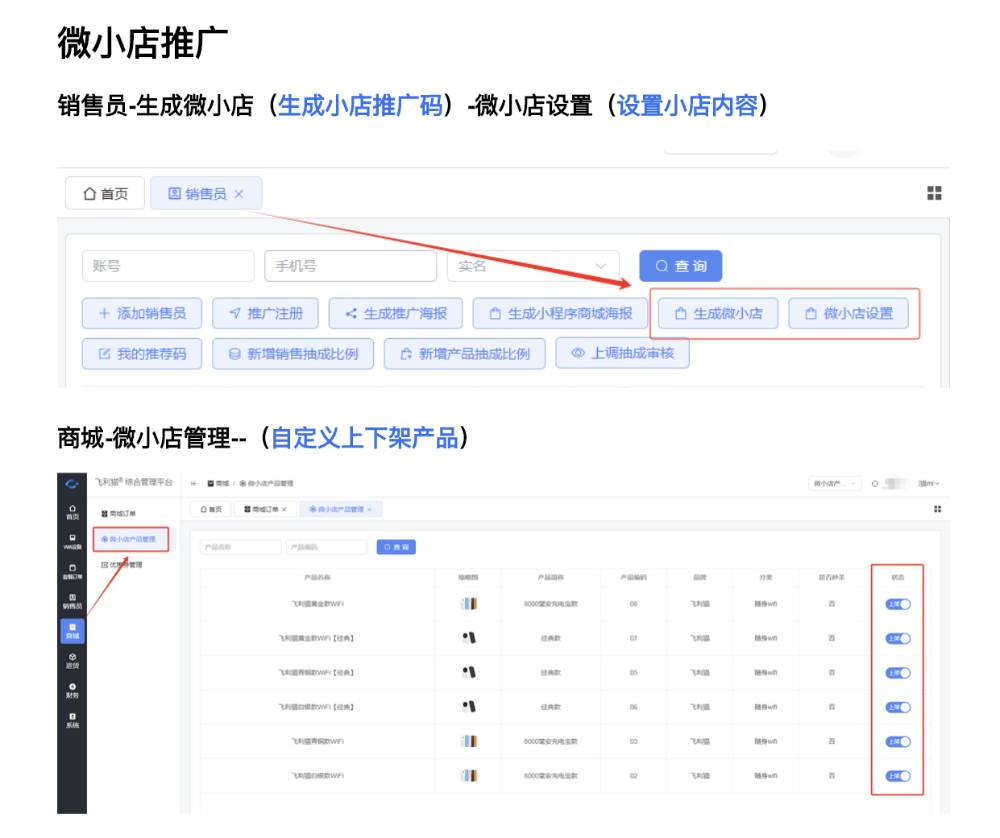The width and height of the screenshot is (1000, 838).
Task: Click the 生成微小店 button
Action: tap(718, 313)
